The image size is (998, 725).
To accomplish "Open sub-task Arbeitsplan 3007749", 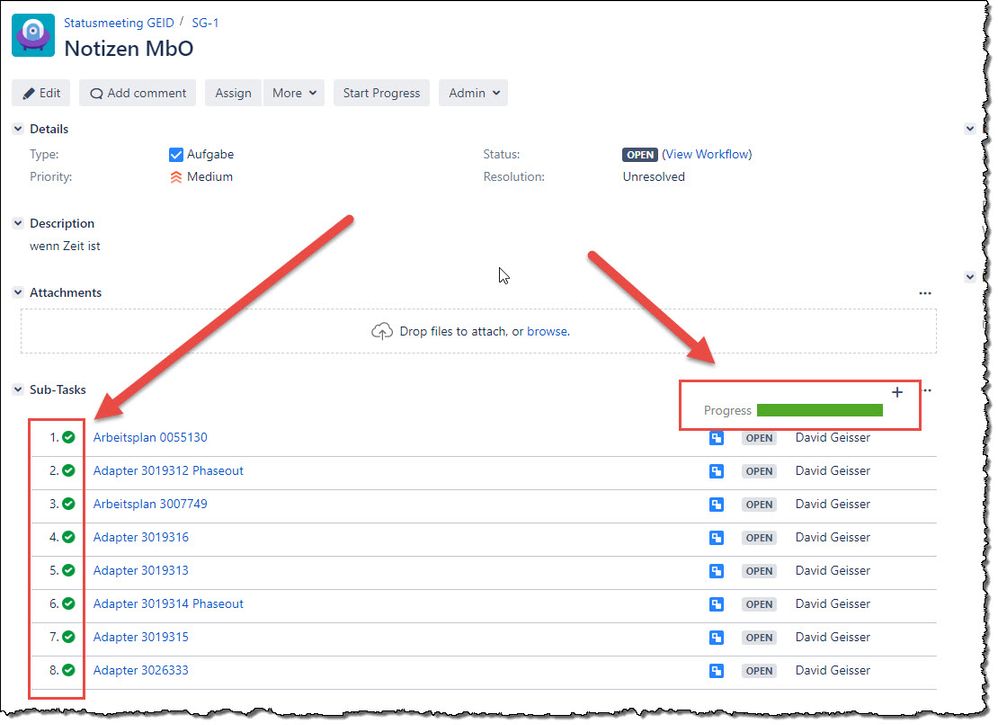I will pos(150,503).
